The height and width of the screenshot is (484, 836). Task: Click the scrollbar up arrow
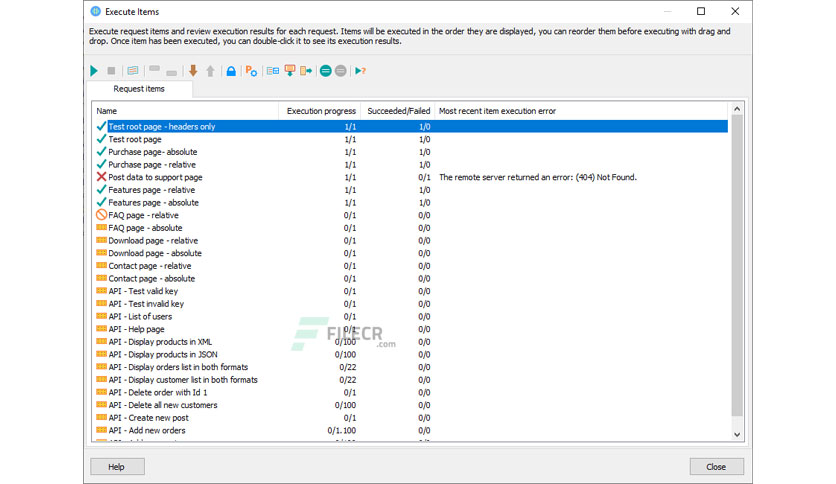pyautogui.click(x=737, y=109)
